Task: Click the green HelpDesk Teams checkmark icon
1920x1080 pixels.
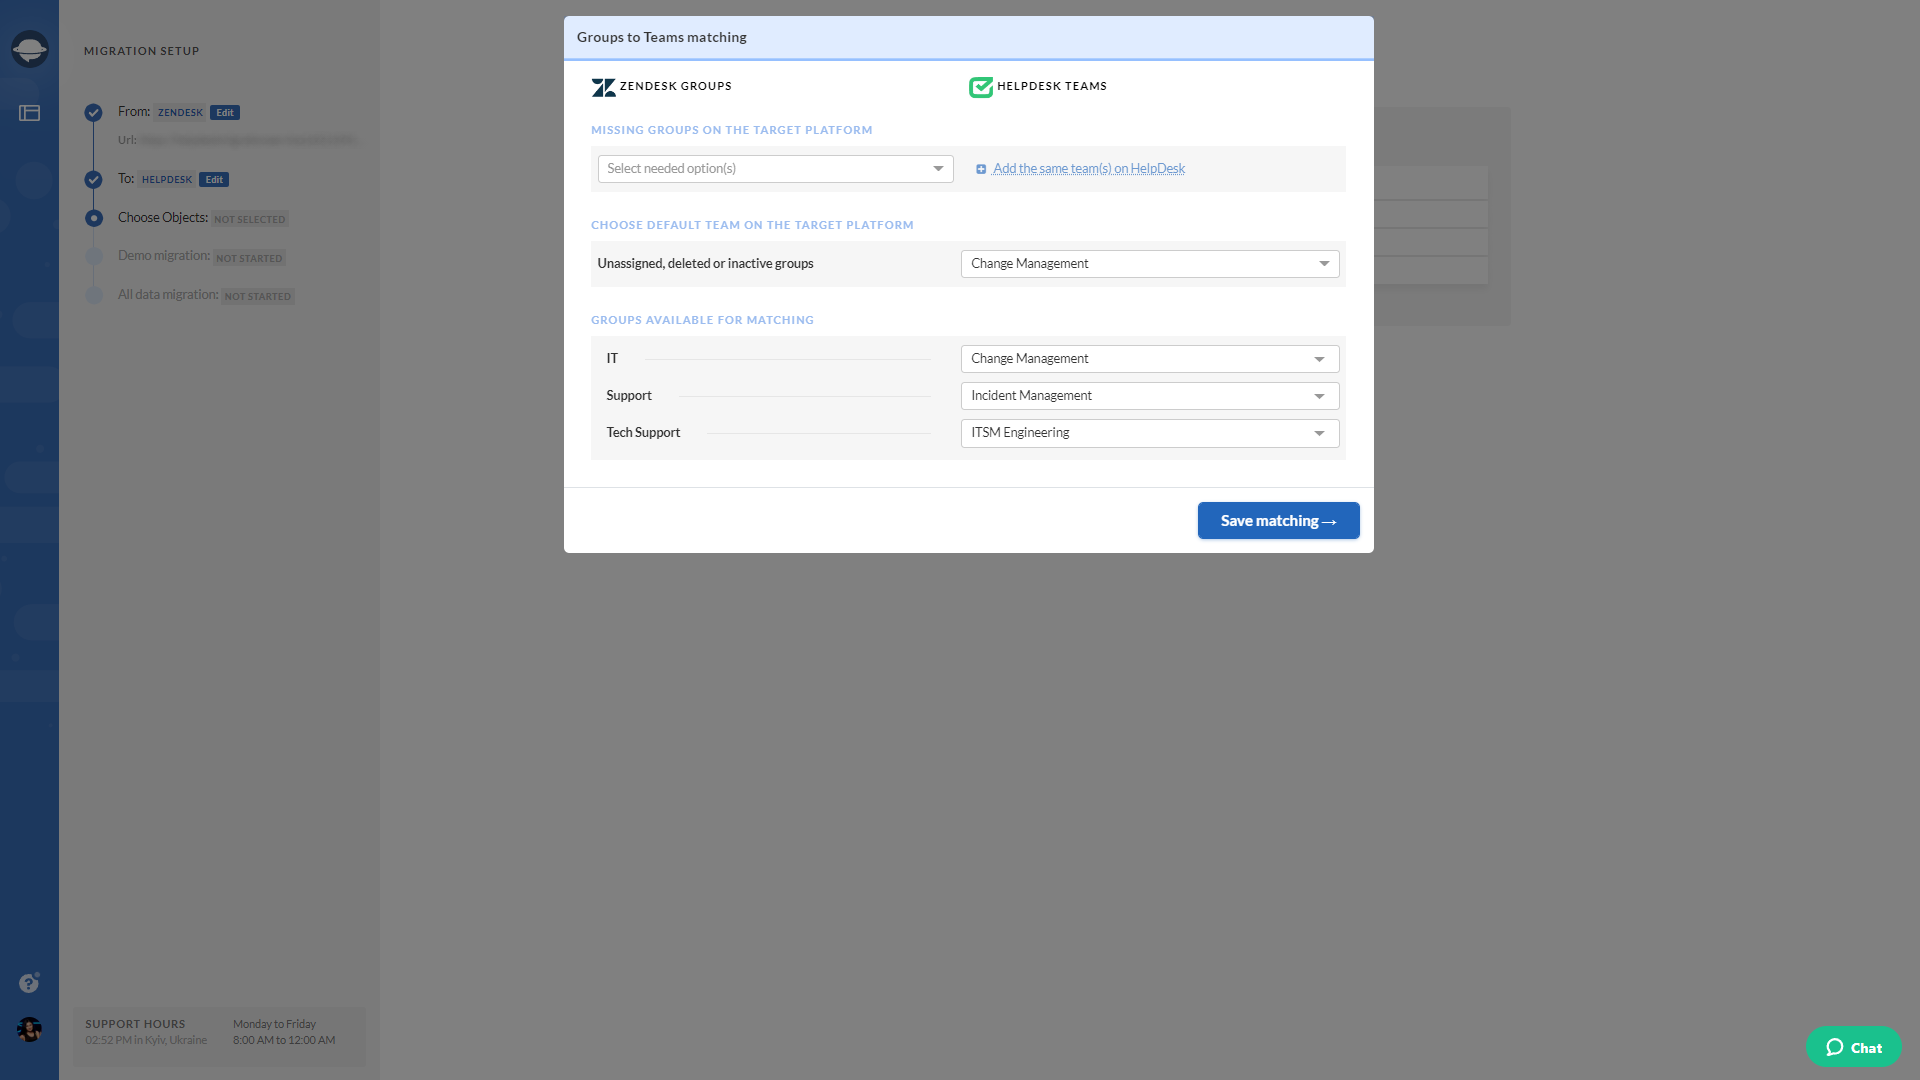Action: coord(981,87)
